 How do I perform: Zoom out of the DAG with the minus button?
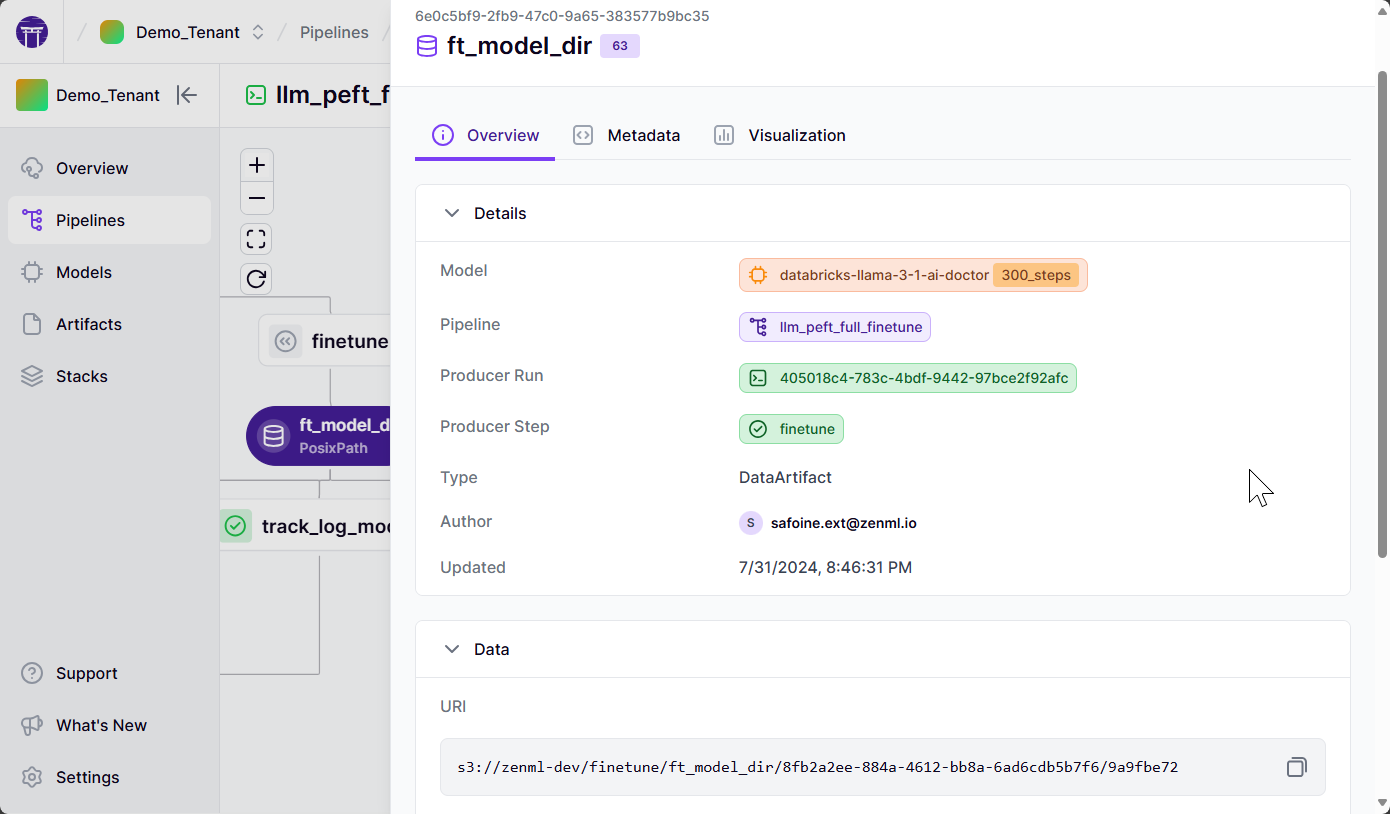coord(256,198)
